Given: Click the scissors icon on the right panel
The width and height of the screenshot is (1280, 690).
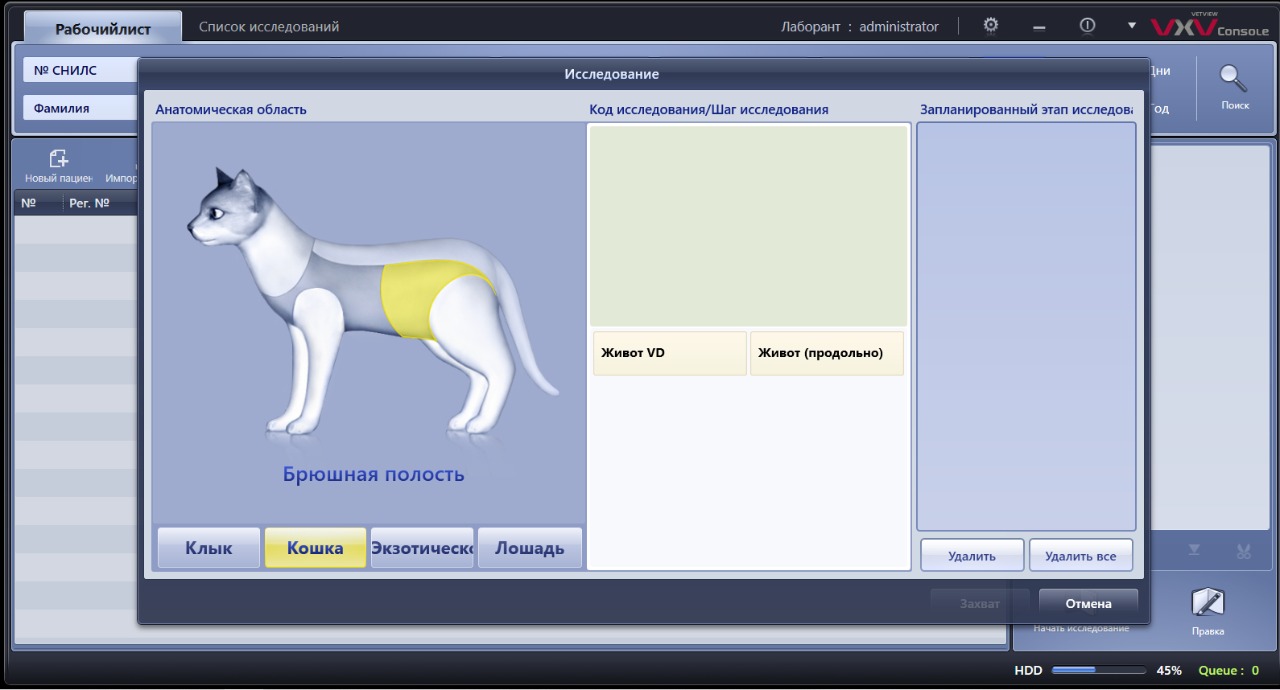Looking at the screenshot, I should (x=1243, y=551).
